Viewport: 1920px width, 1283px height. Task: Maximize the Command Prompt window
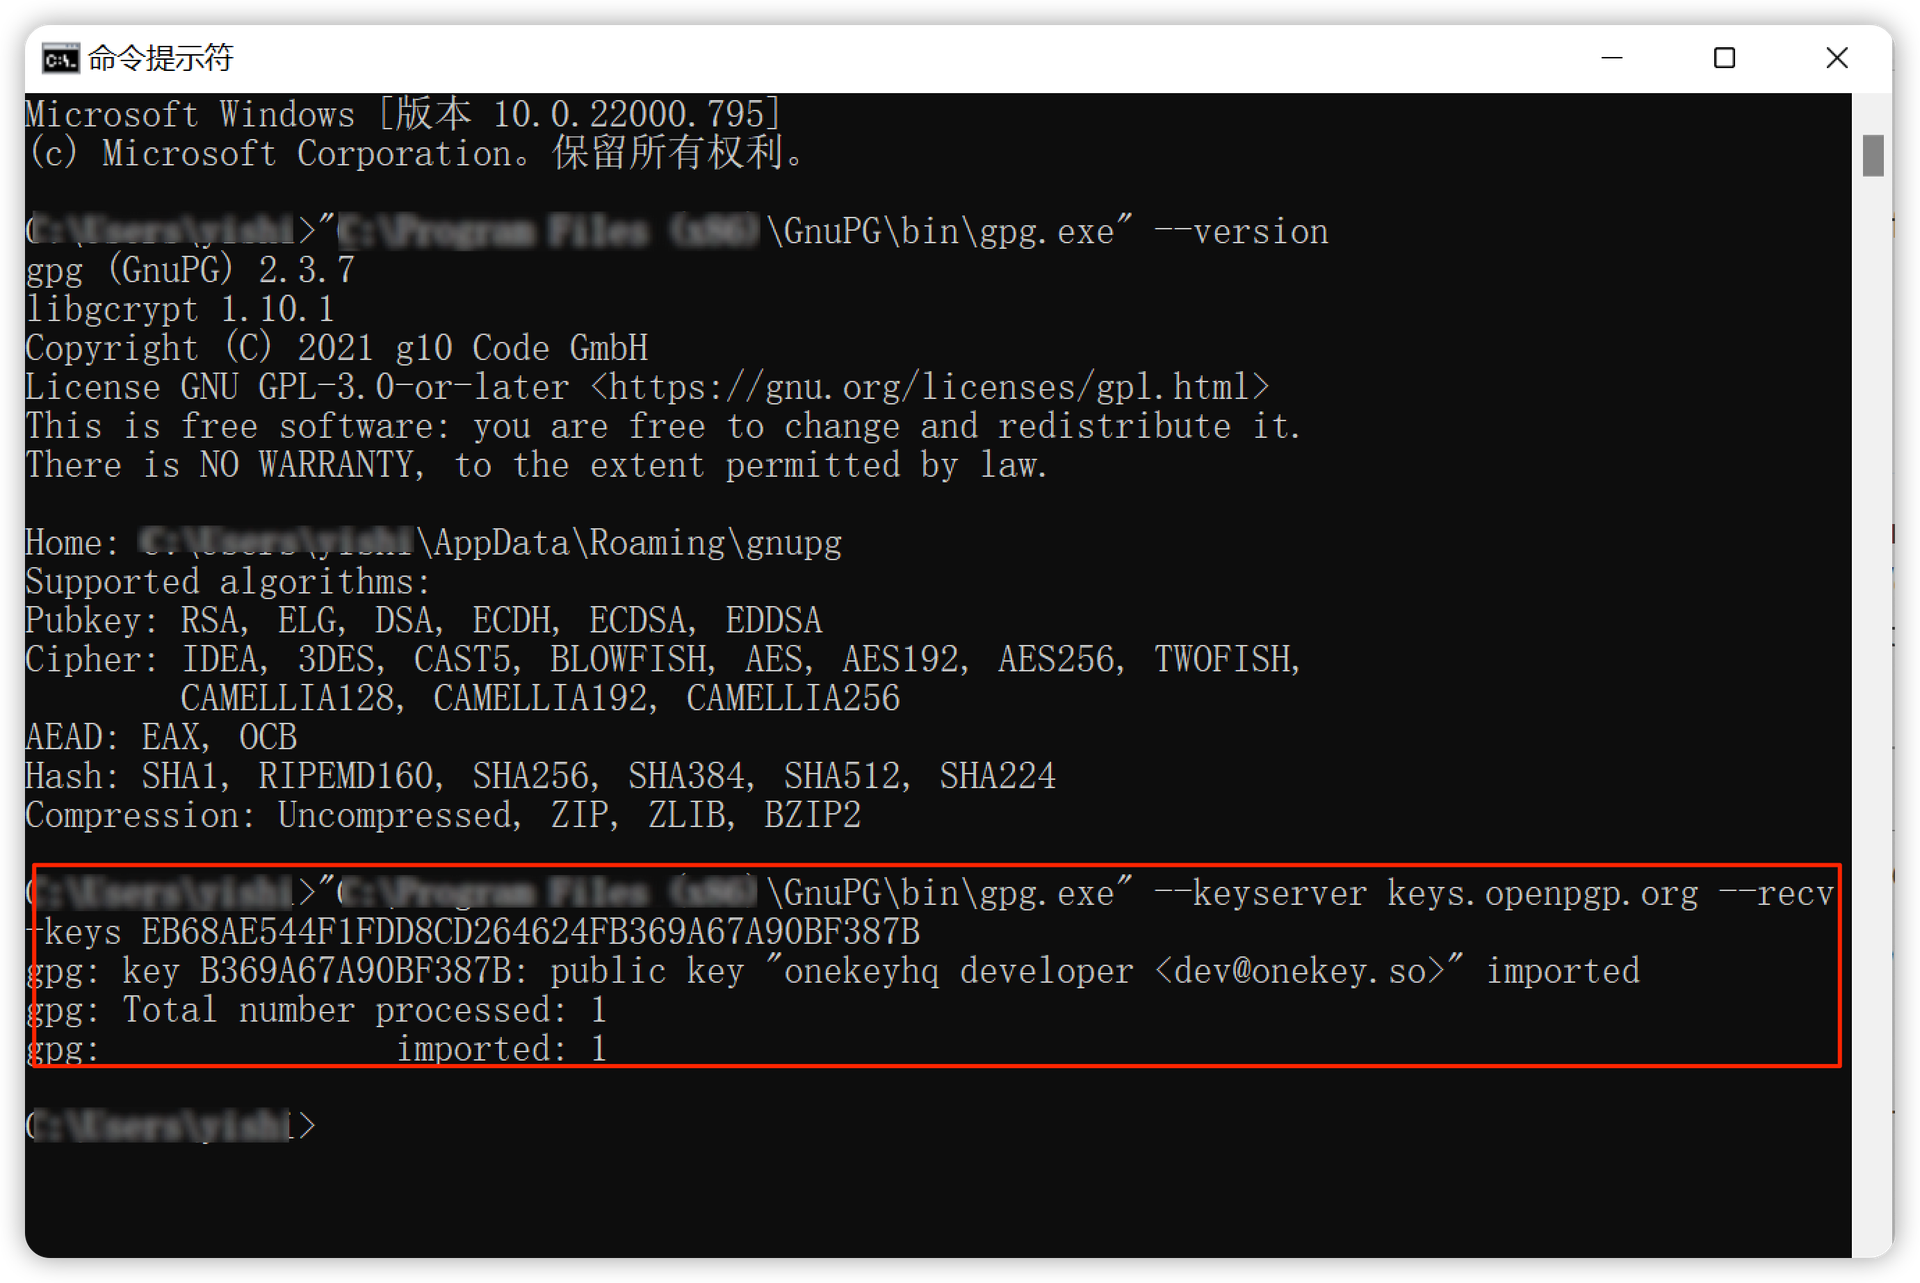point(1723,58)
